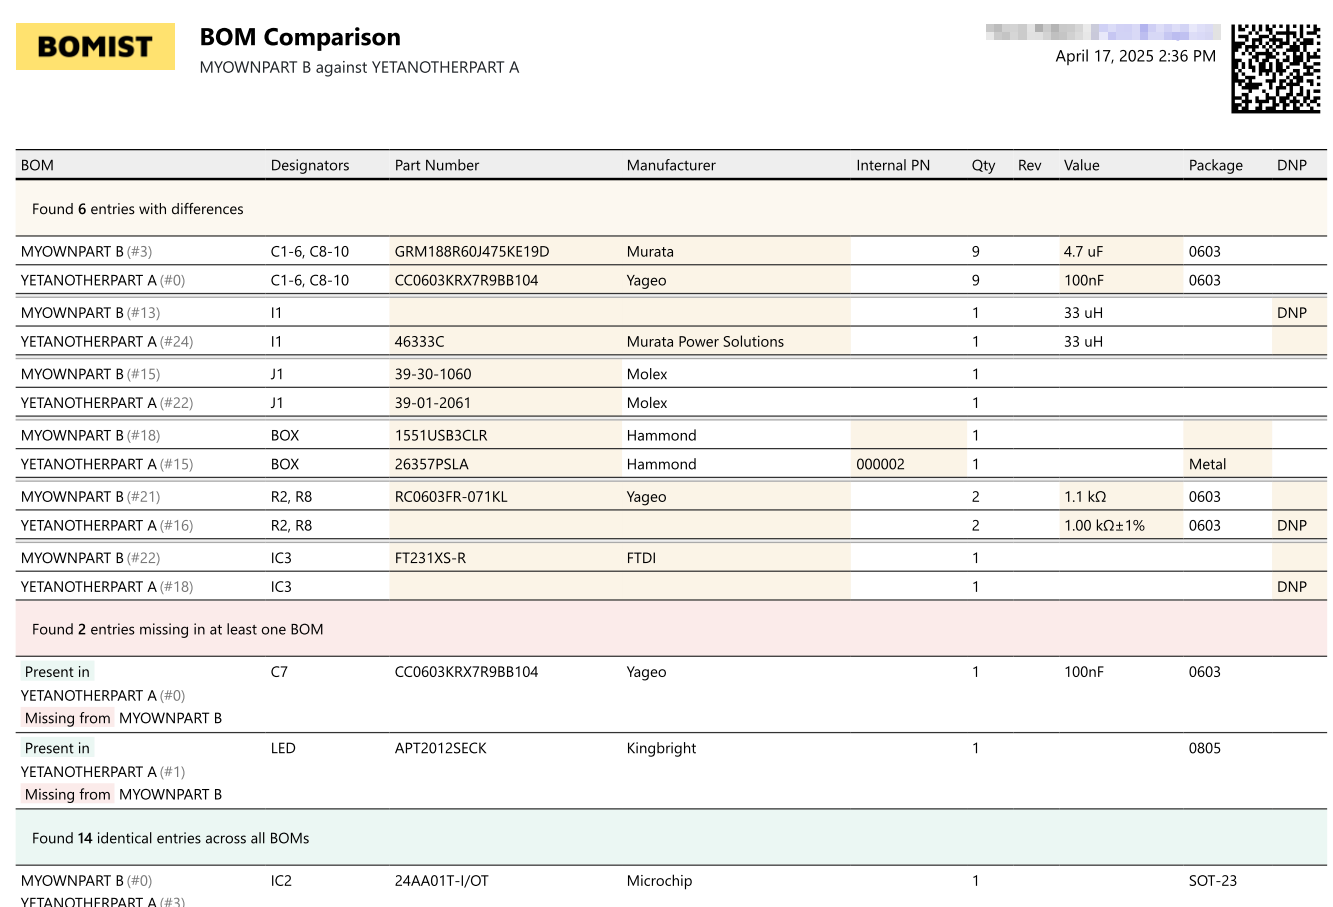Sort by the Designators column header

pyautogui.click(x=310, y=165)
